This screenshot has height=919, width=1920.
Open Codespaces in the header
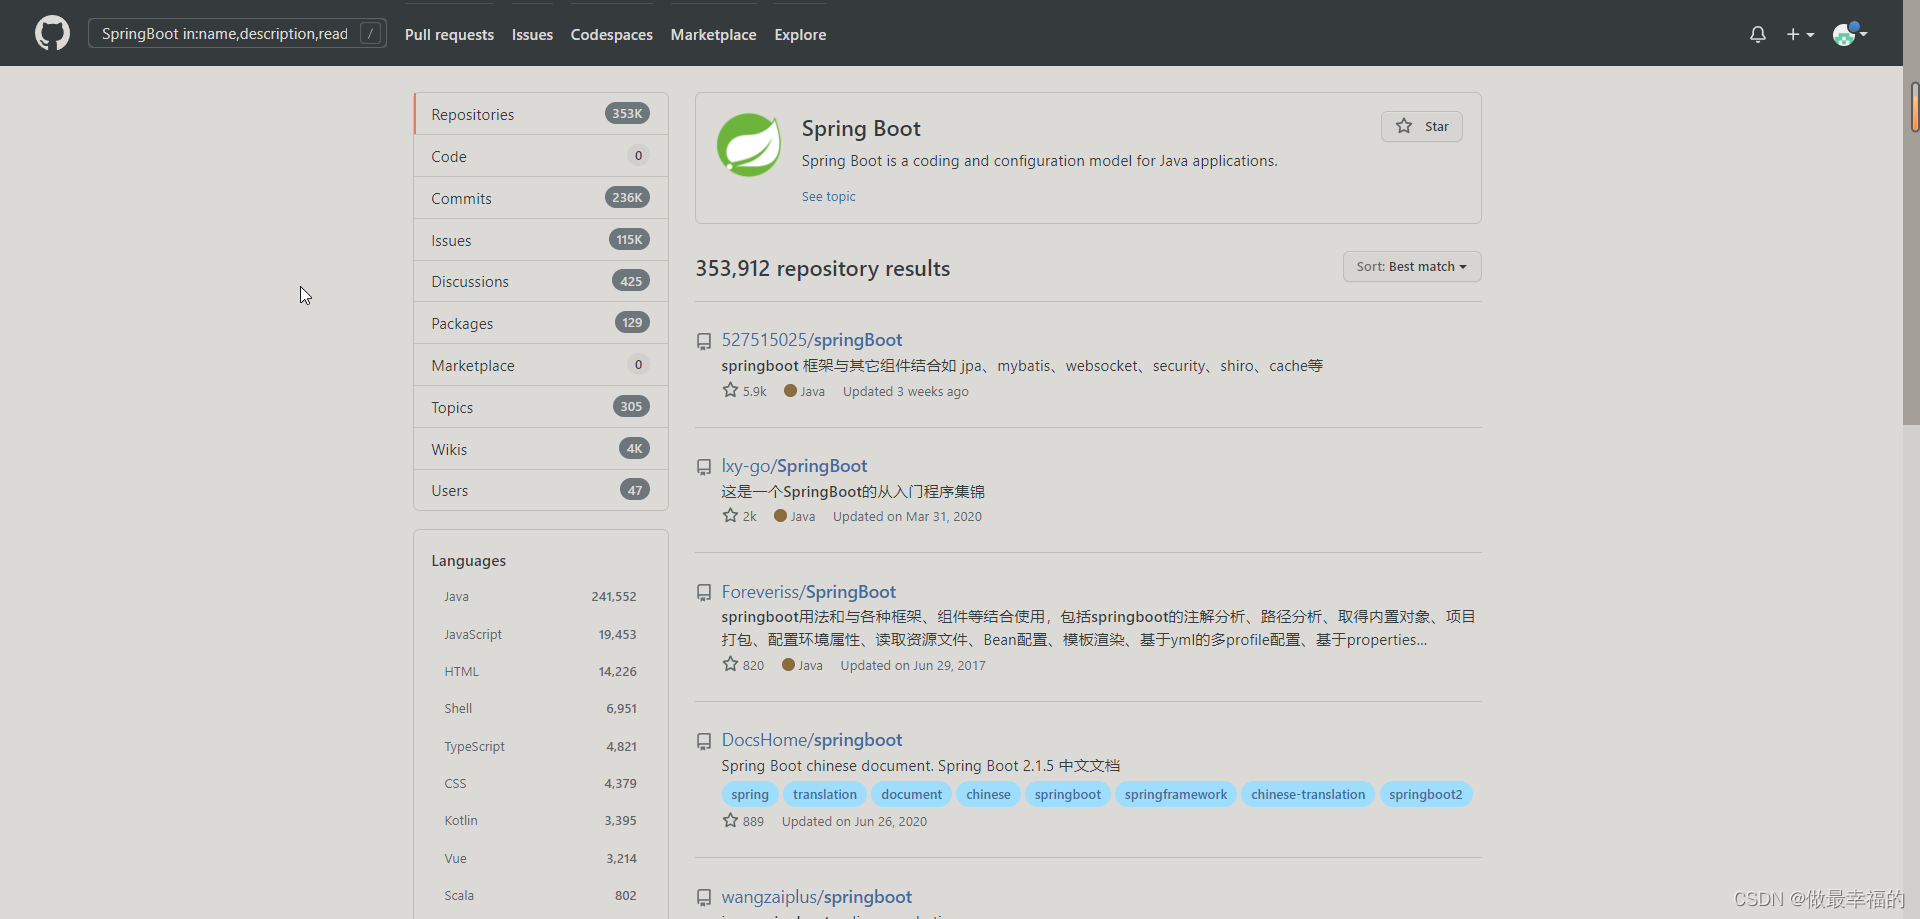click(611, 34)
